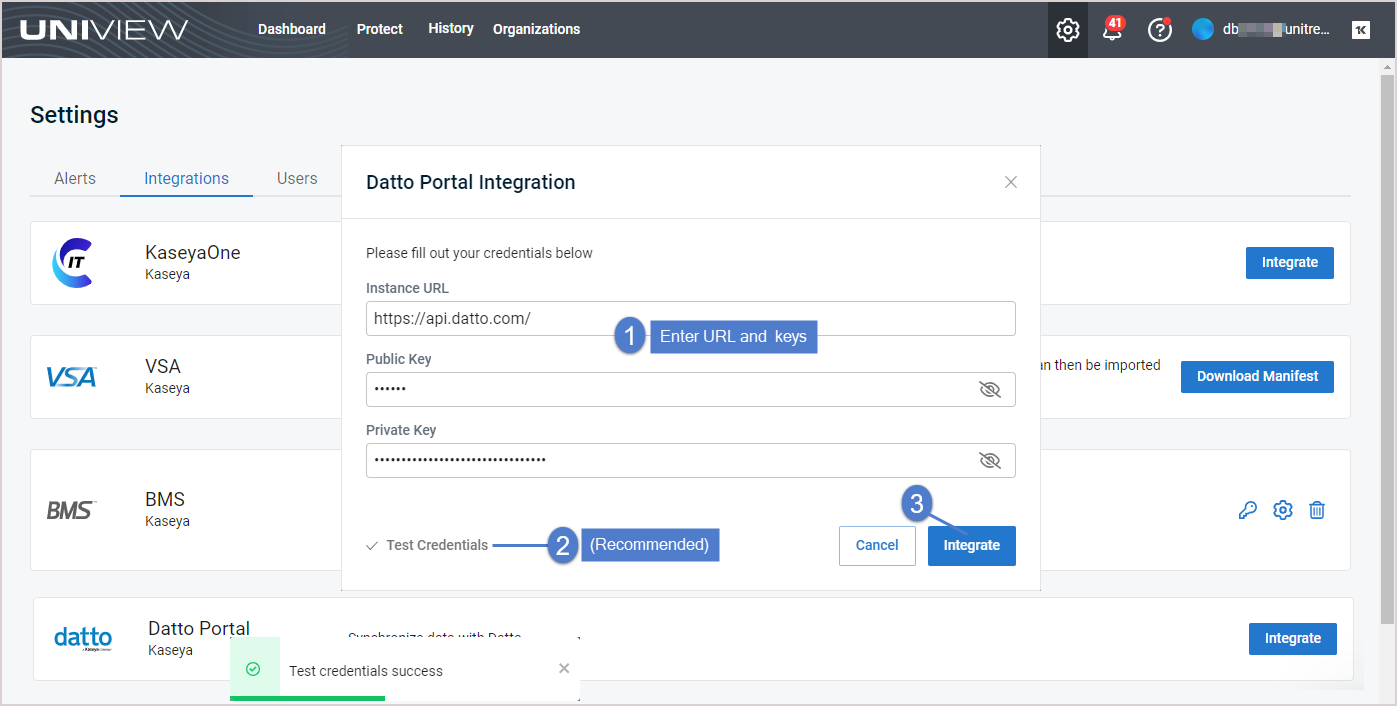The width and height of the screenshot is (1397, 706).
Task: Go to Dashboard menu
Action: (x=292, y=29)
